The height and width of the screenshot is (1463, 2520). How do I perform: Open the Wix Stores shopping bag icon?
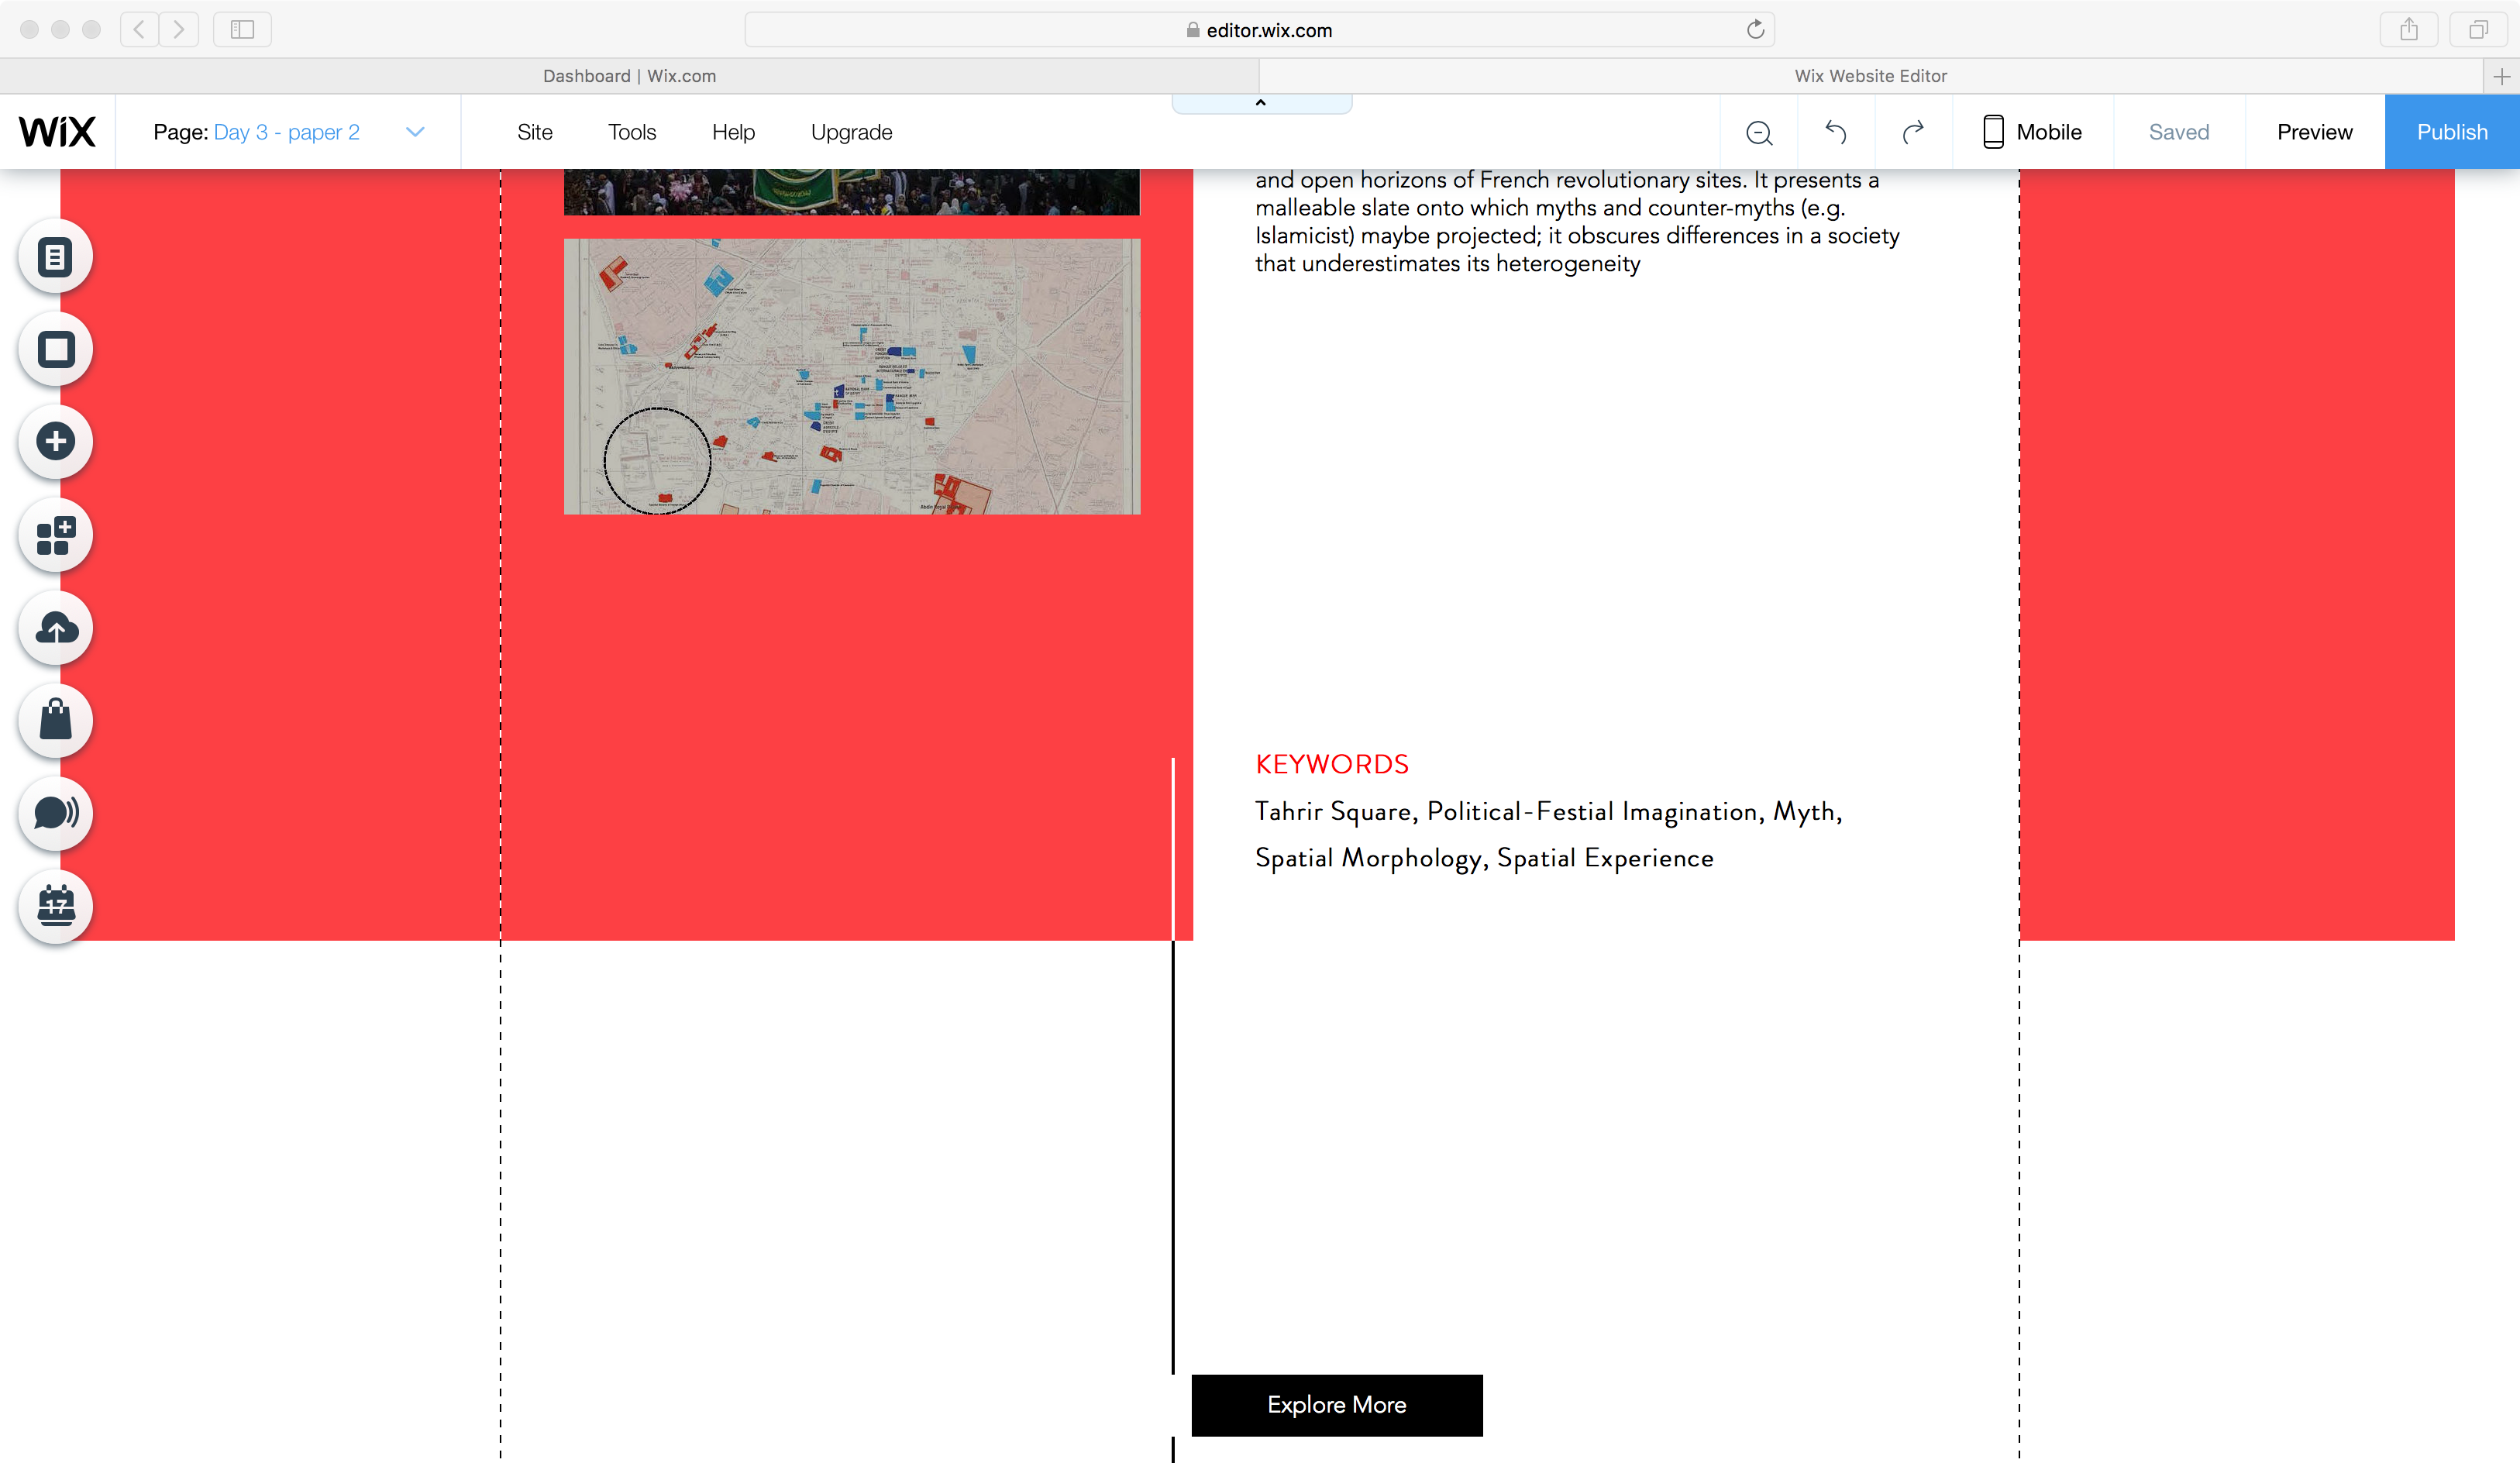(x=56, y=720)
